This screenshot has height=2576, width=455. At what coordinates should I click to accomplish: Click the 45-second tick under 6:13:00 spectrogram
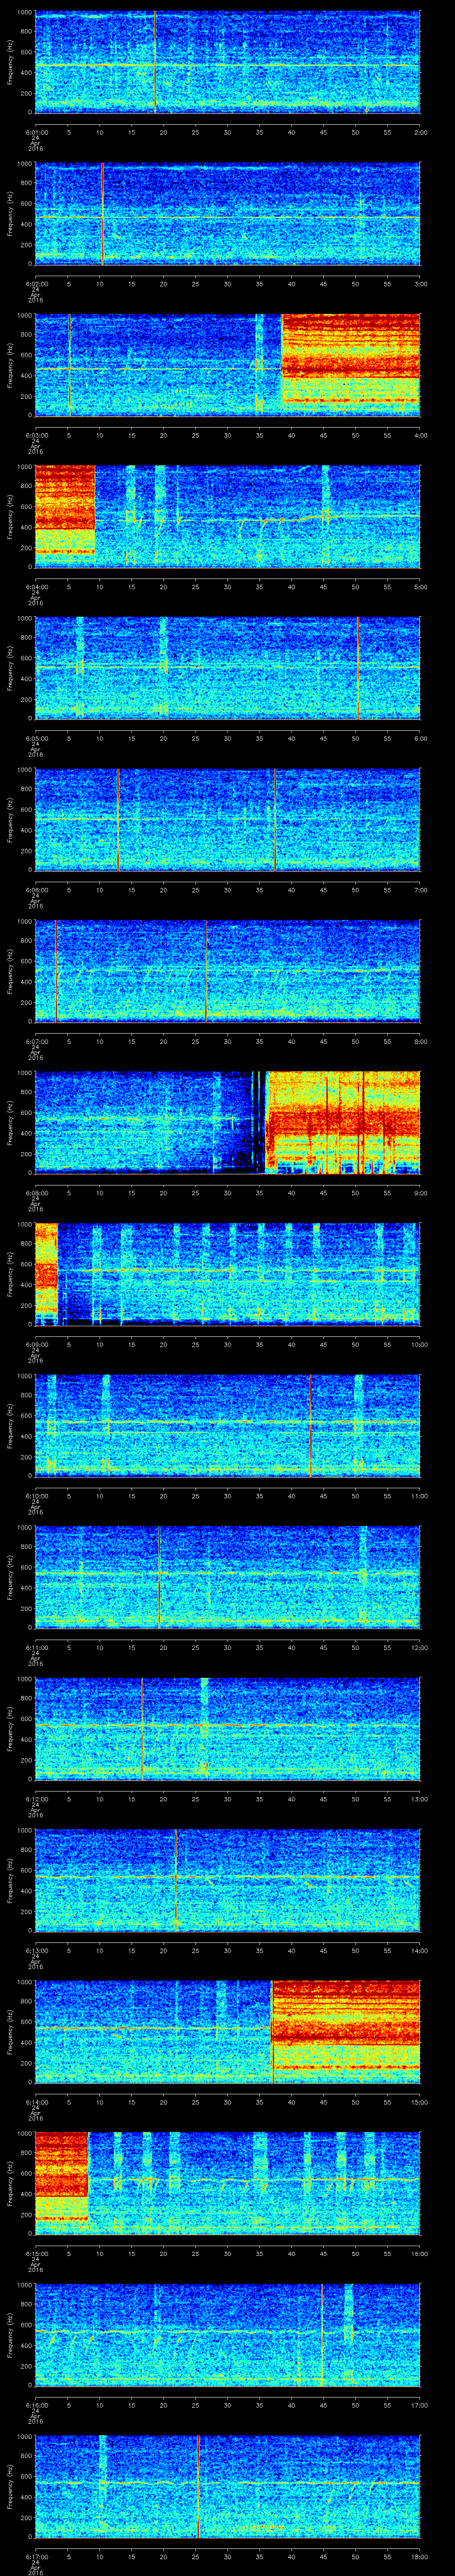[x=323, y=1951]
